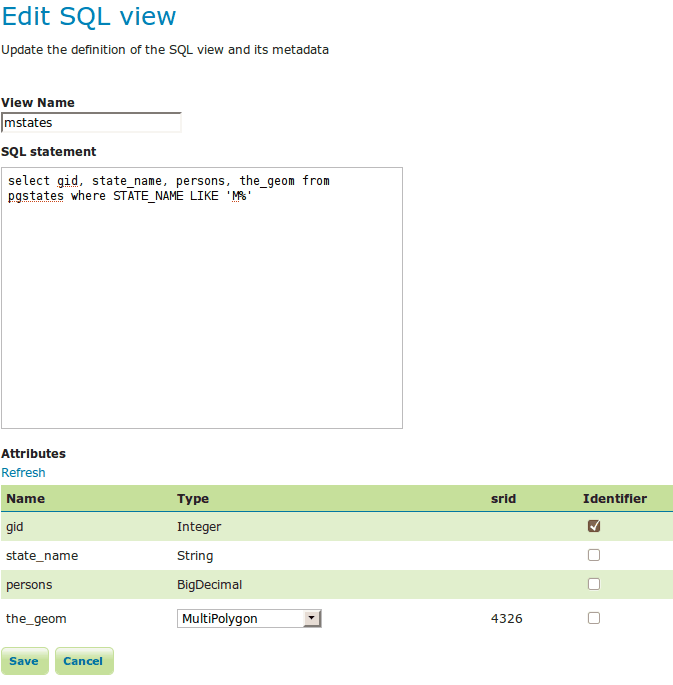Click the View Name input field
Image resolution: width=673 pixels, height=685 pixels.
[x=91, y=123]
